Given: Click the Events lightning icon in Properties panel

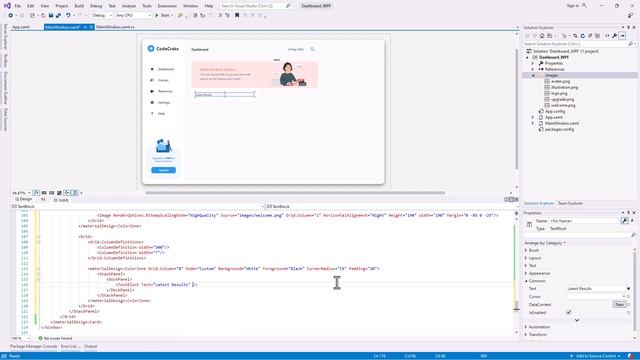Looking at the screenshot, I should (x=632, y=221).
